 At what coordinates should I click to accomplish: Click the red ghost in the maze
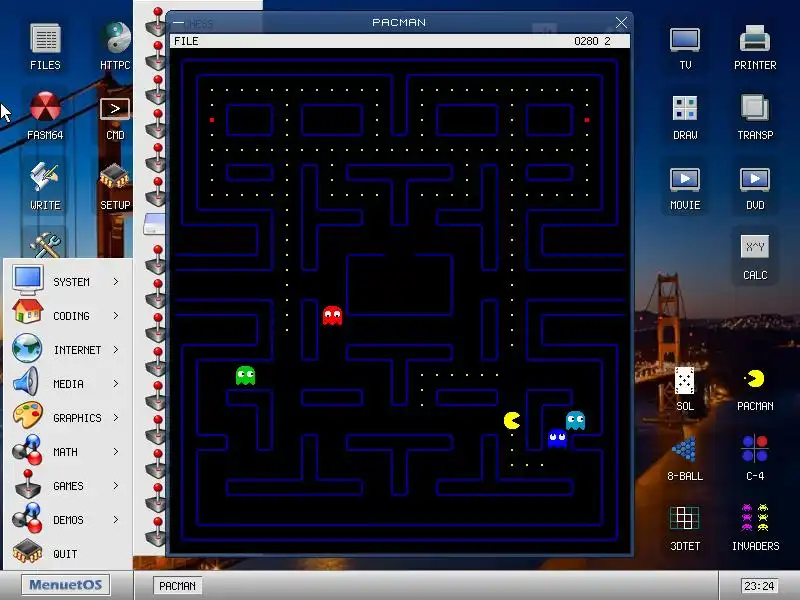(x=332, y=315)
